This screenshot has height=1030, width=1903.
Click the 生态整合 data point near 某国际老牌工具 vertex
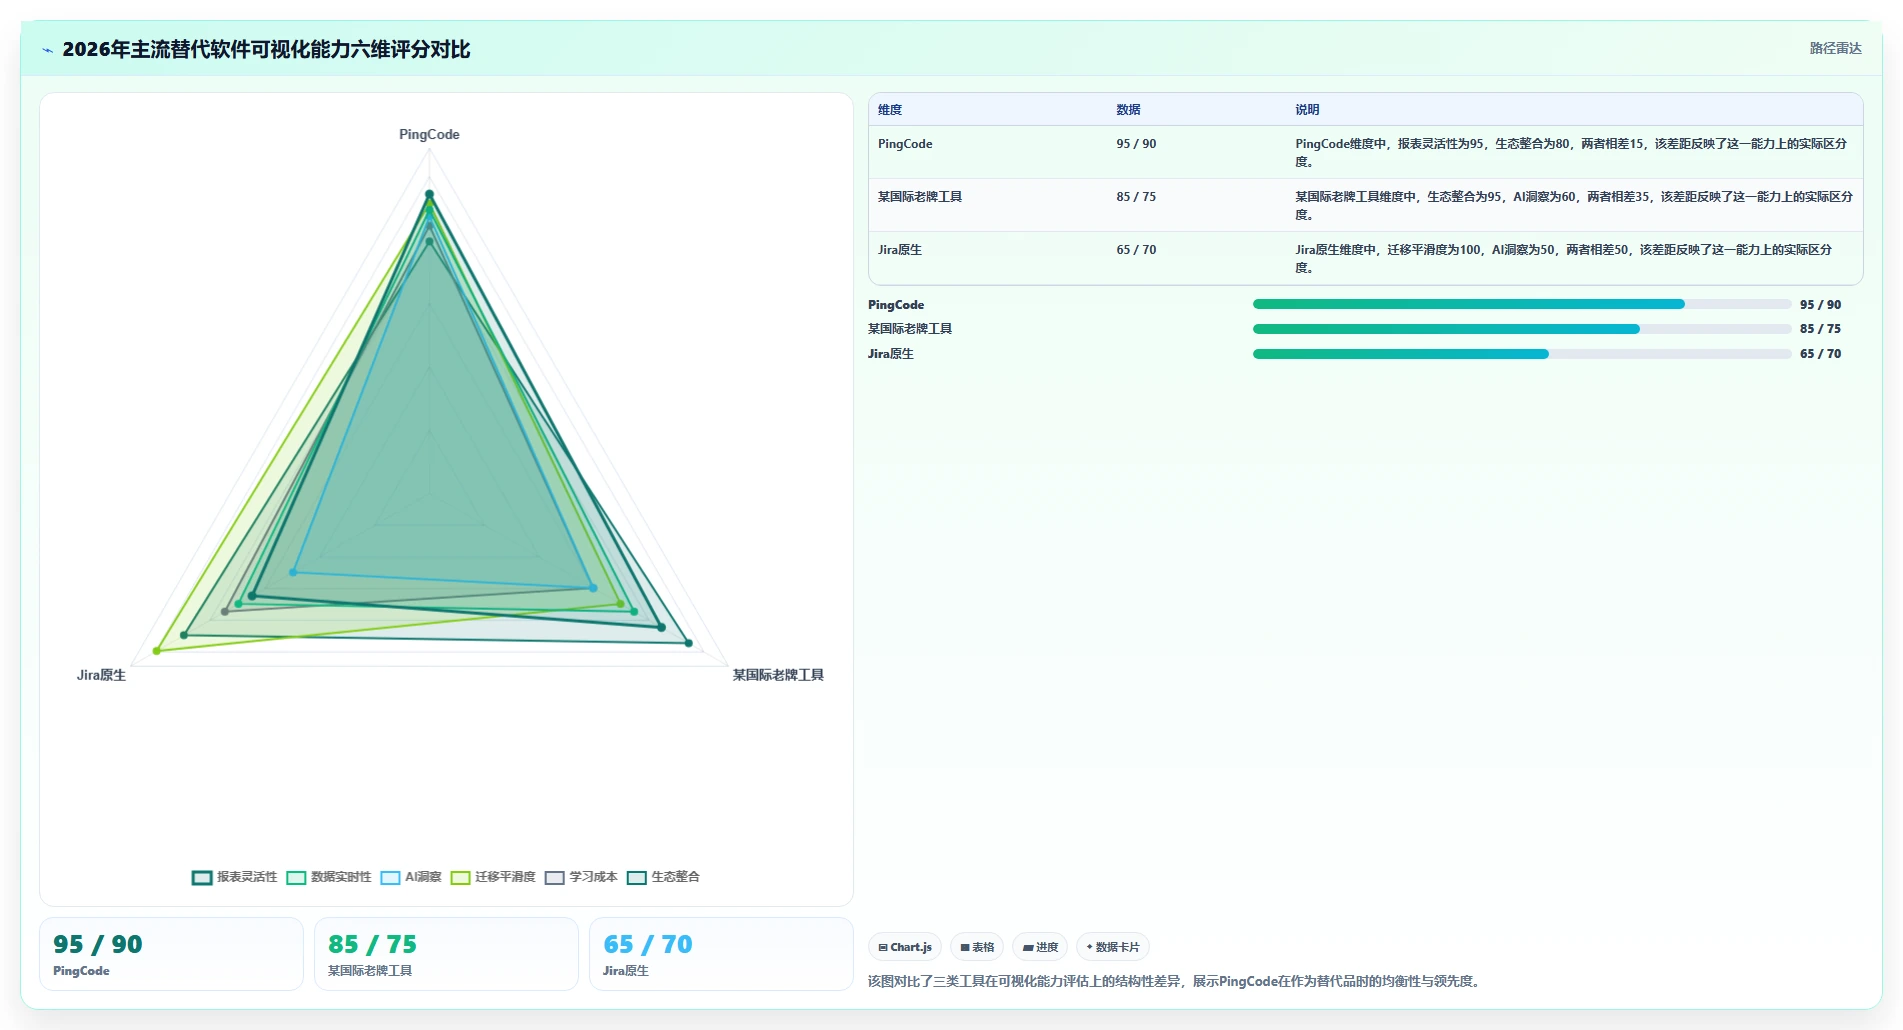(x=689, y=643)
